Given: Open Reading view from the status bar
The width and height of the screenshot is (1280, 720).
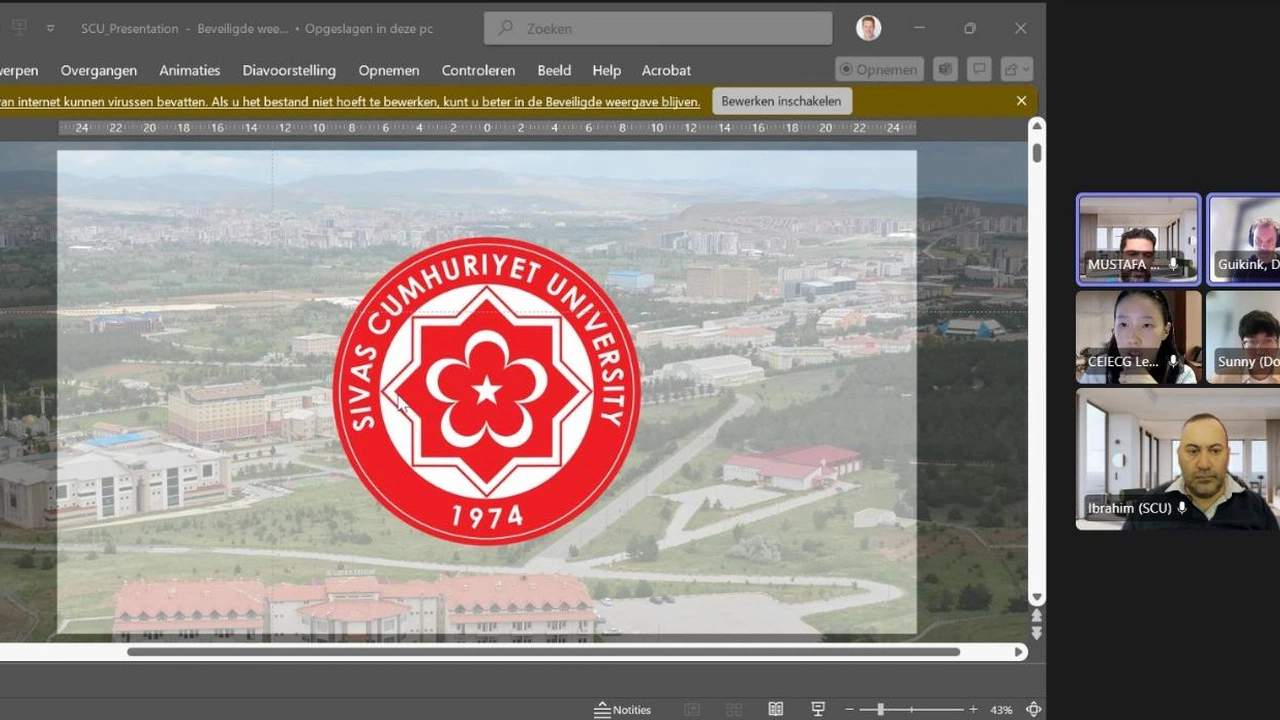Looking at the screenshot, I should 775,709.
